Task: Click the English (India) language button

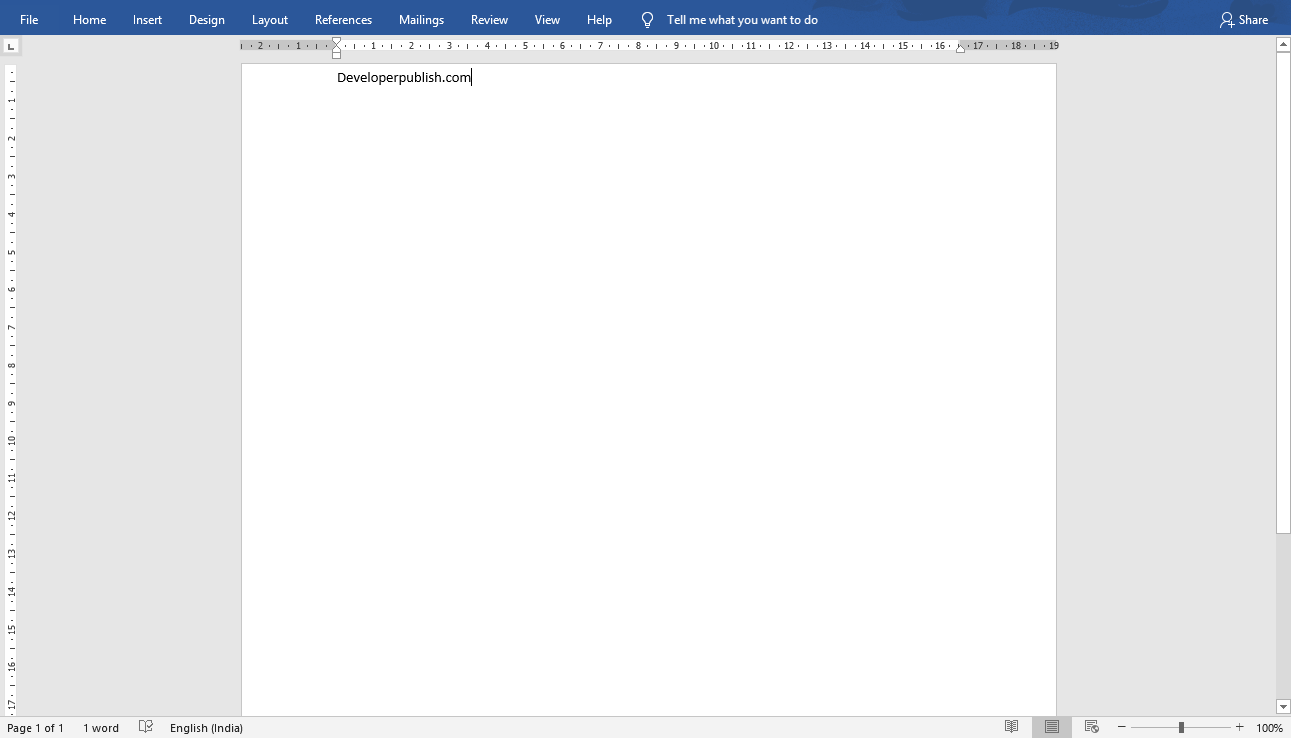Action: coord(206,727)
